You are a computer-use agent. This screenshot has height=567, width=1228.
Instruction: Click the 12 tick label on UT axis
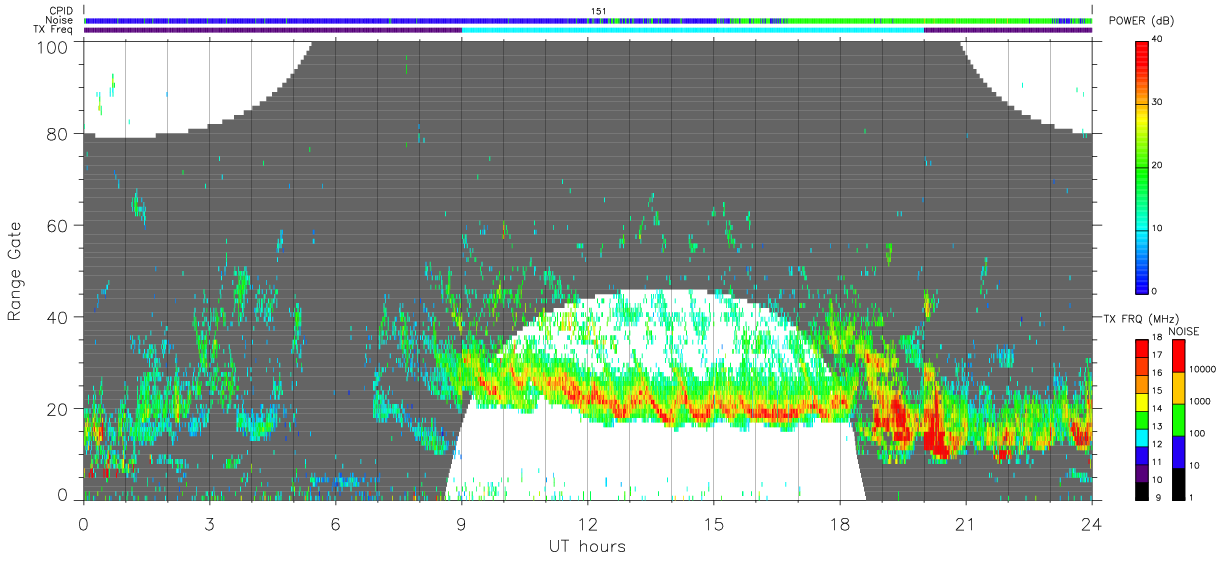tap(587, 523)
